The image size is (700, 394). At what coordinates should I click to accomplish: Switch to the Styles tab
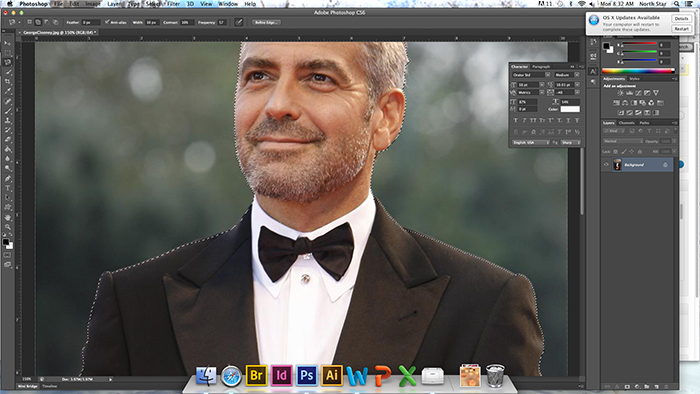[x=634, y=79]
